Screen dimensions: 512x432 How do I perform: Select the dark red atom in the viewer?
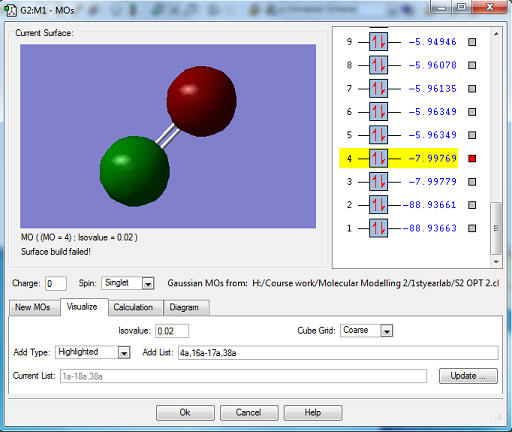[x=202, y=101]
